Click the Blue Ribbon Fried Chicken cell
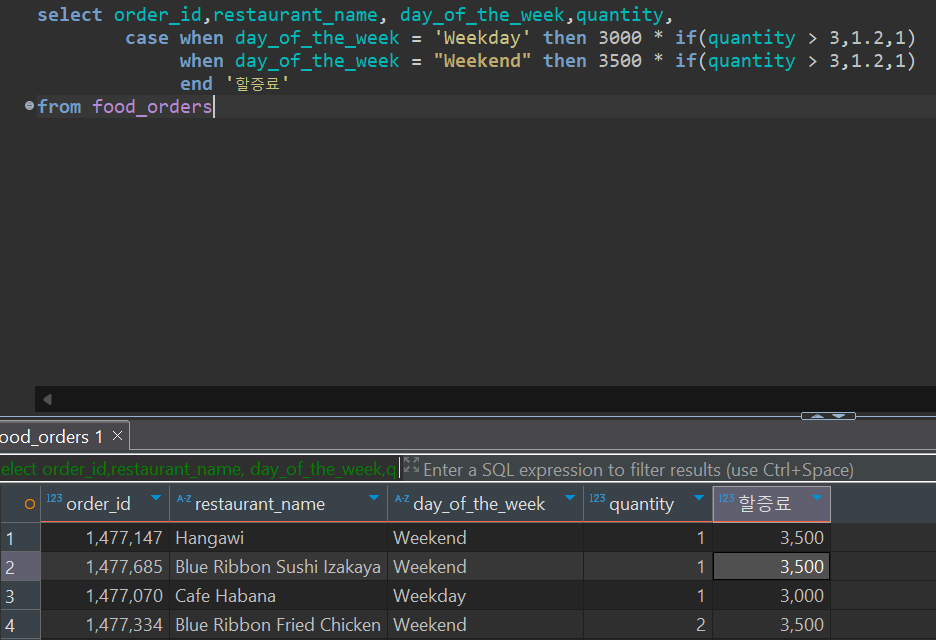The image size is (936, 640). click(278, 625)
